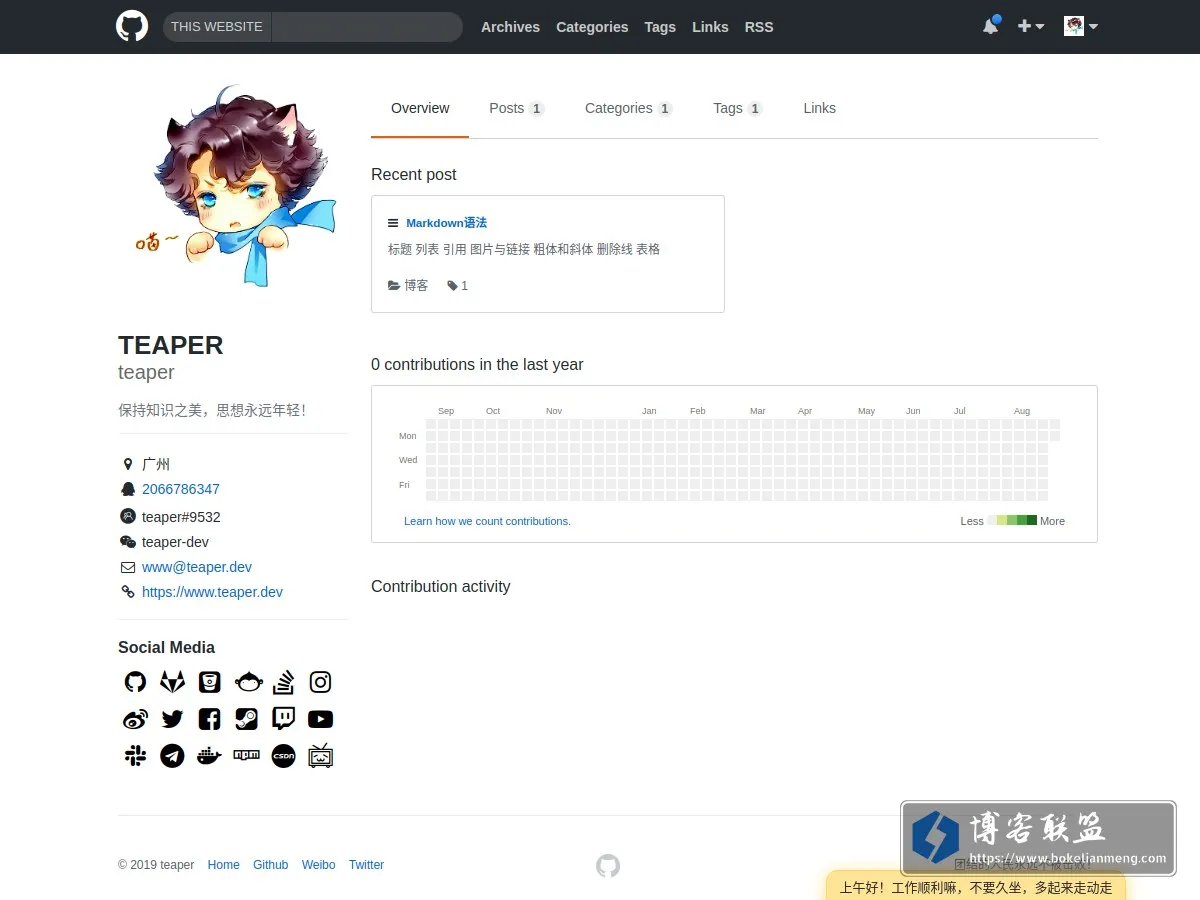Open the GitHub social media icon
Screen dimensions: 1200x900
click(x=135, y=682)
